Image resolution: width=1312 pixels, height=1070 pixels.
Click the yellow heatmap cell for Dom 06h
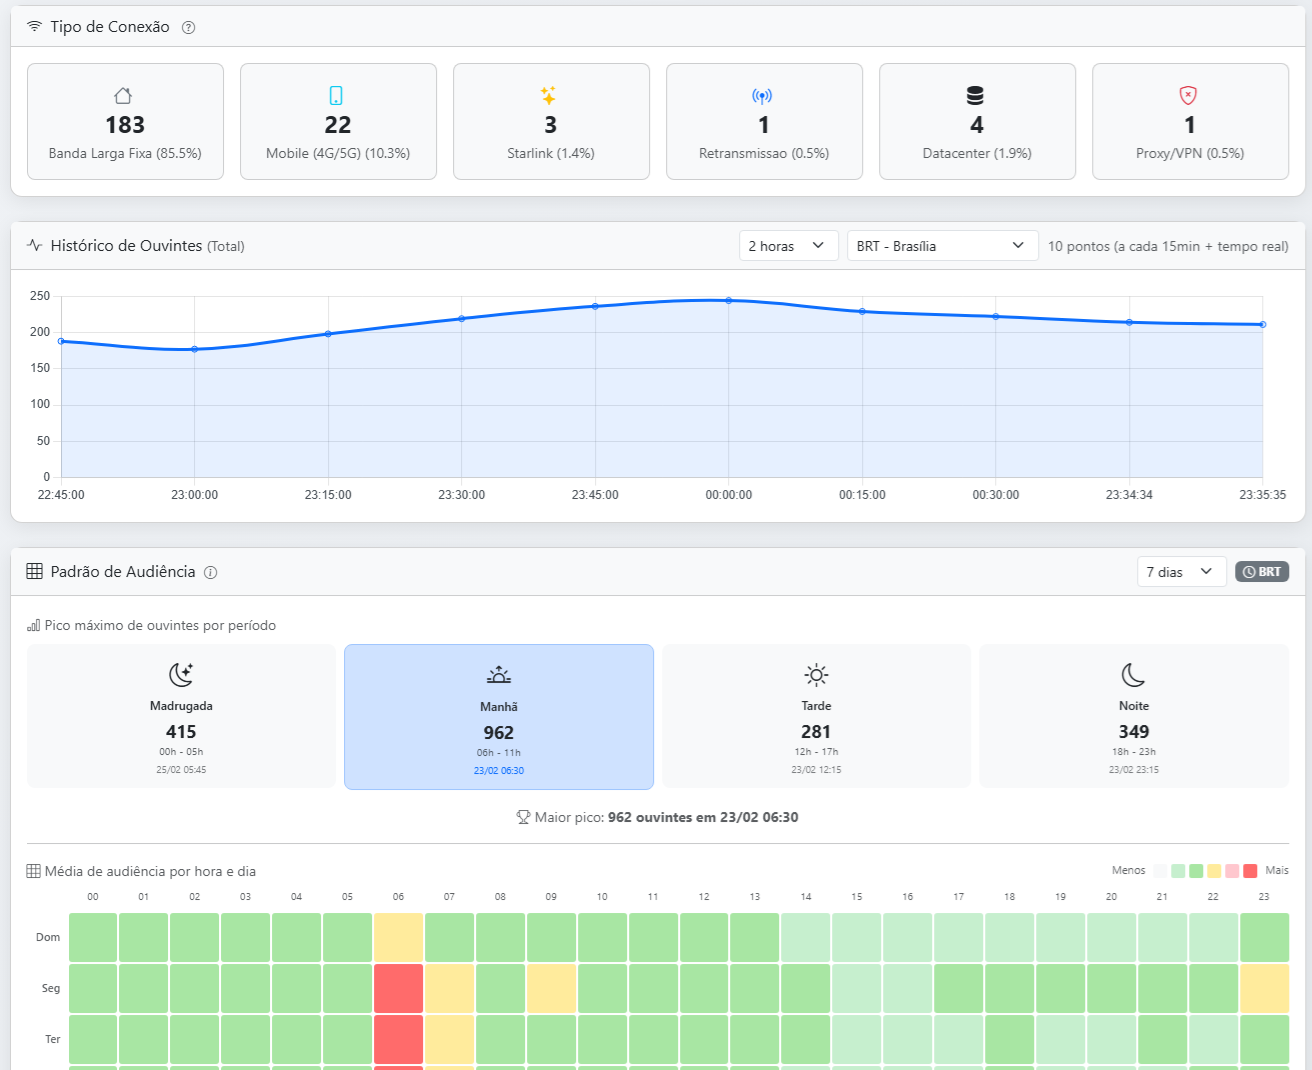click(398, 937)
